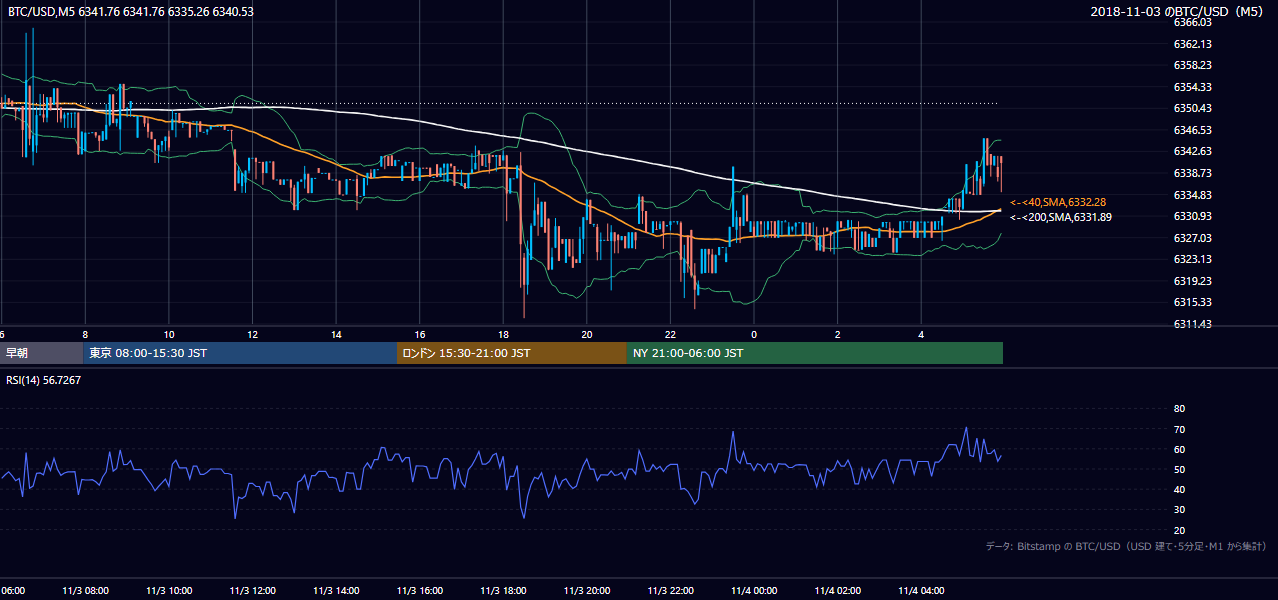Click RSI axis level 70
Image resolution: width=1278 pixels, height=600 pixels.
click(1179, 429)
